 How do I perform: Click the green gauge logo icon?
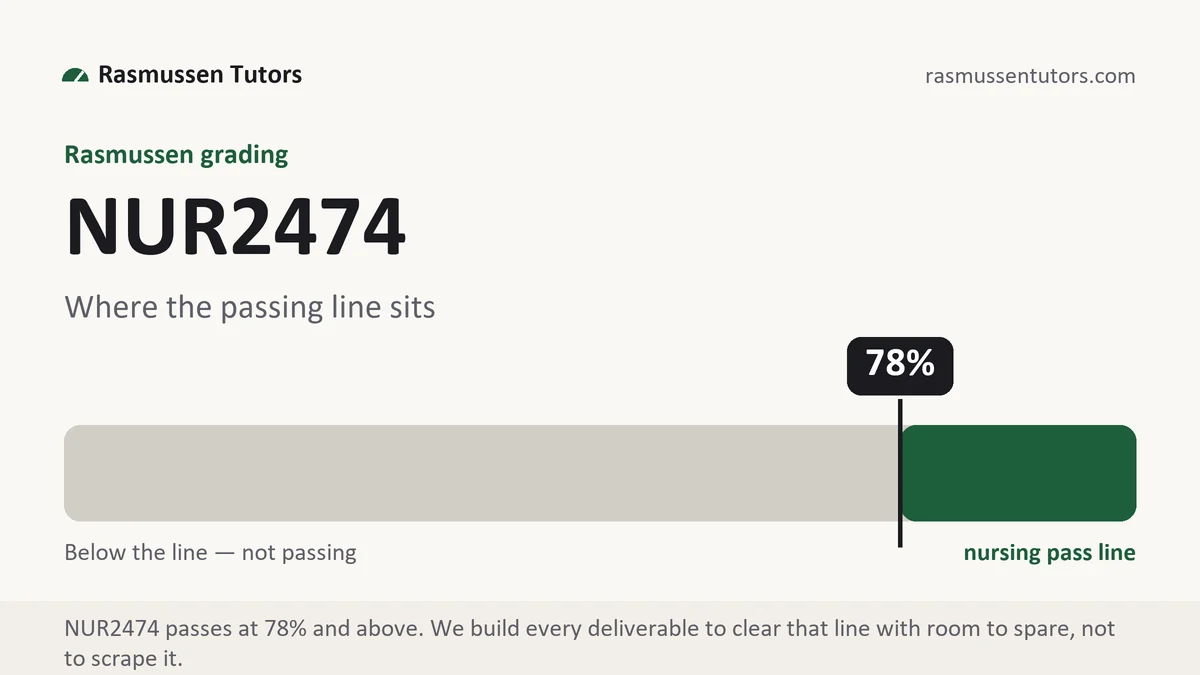[75, 75]
